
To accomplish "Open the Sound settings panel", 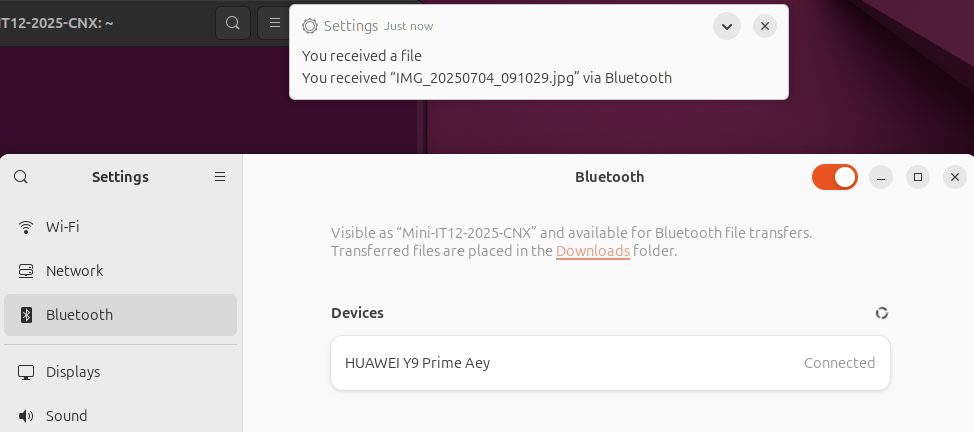I will pos(121,416).
